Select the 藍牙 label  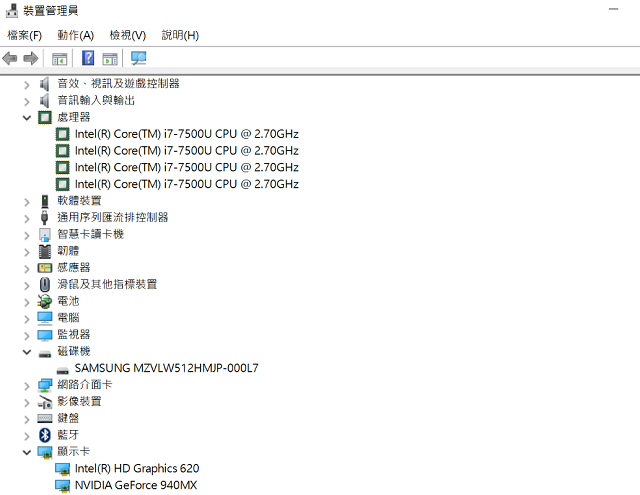(68, 435)
